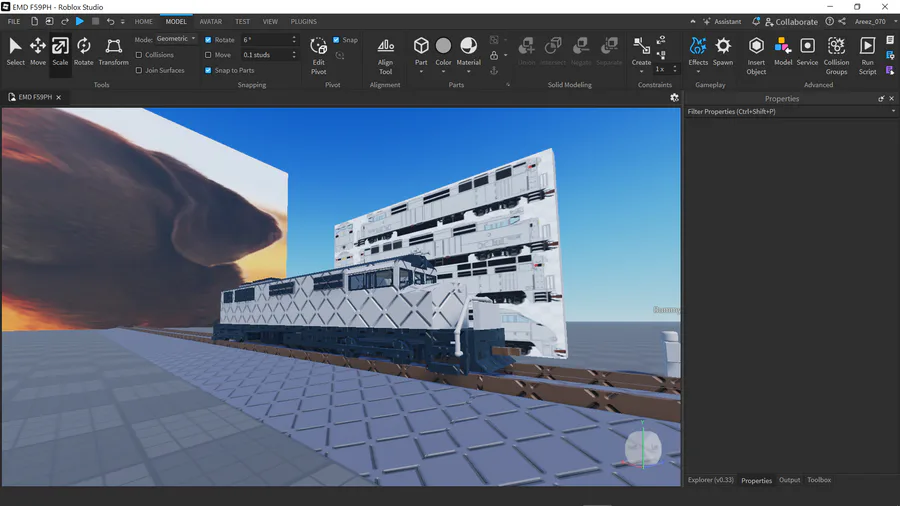900x506 pixels.
Task: Open the help question-mark icon
Action: [829, 21]
